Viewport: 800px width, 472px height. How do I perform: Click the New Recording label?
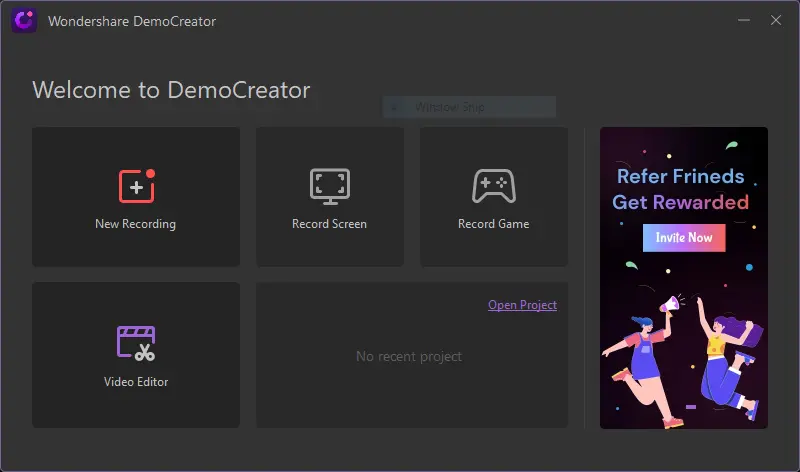click(135, 224)
